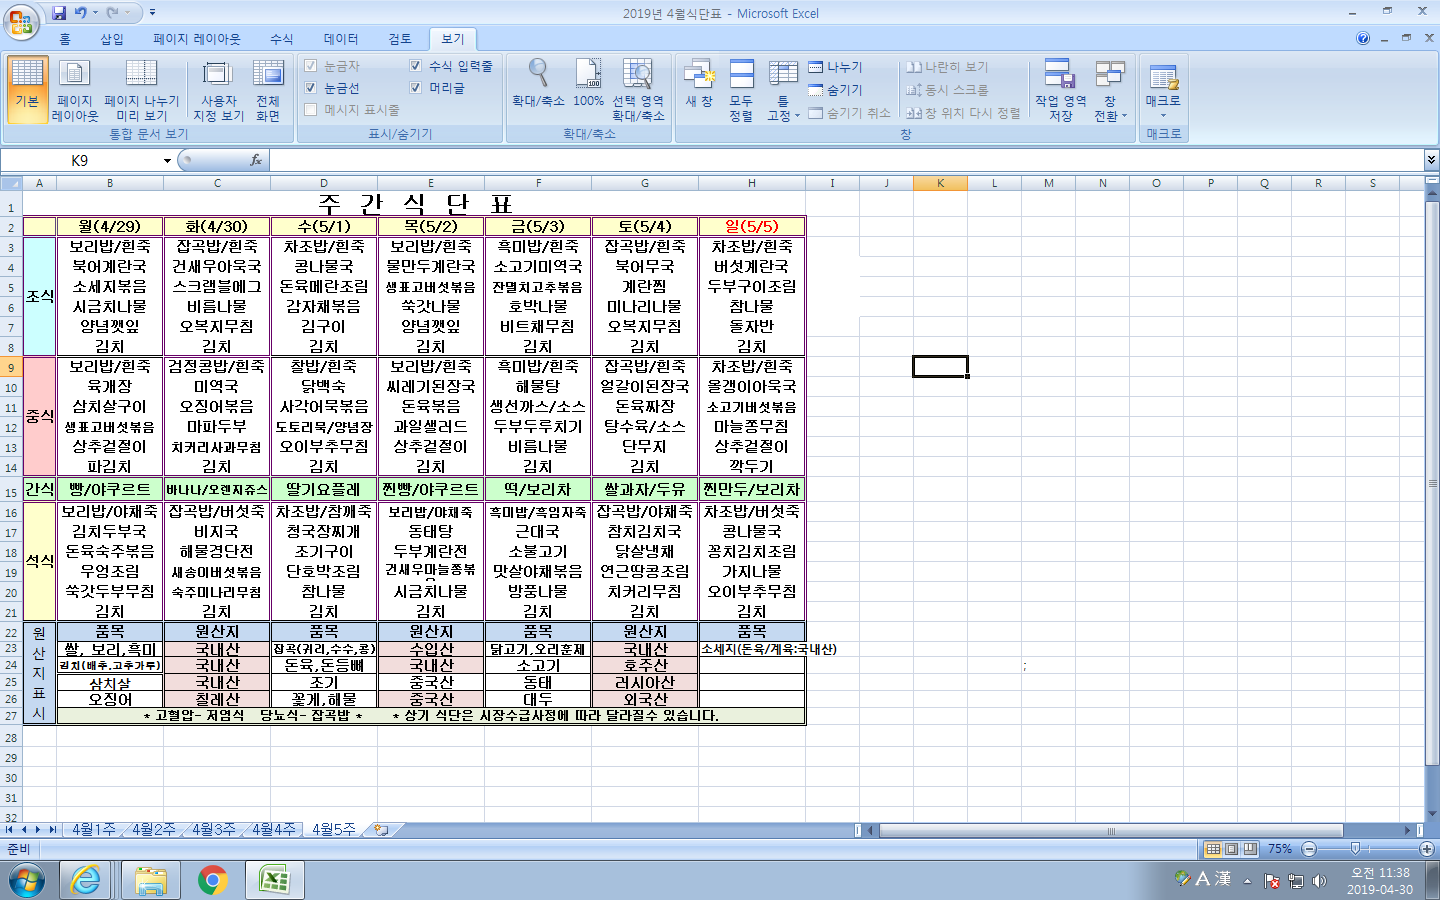This screenshot has width=1440, height=900.
Task: Toggle the 눈금선 checkbox
Action: pyautogui.click(x=311, y=88)
